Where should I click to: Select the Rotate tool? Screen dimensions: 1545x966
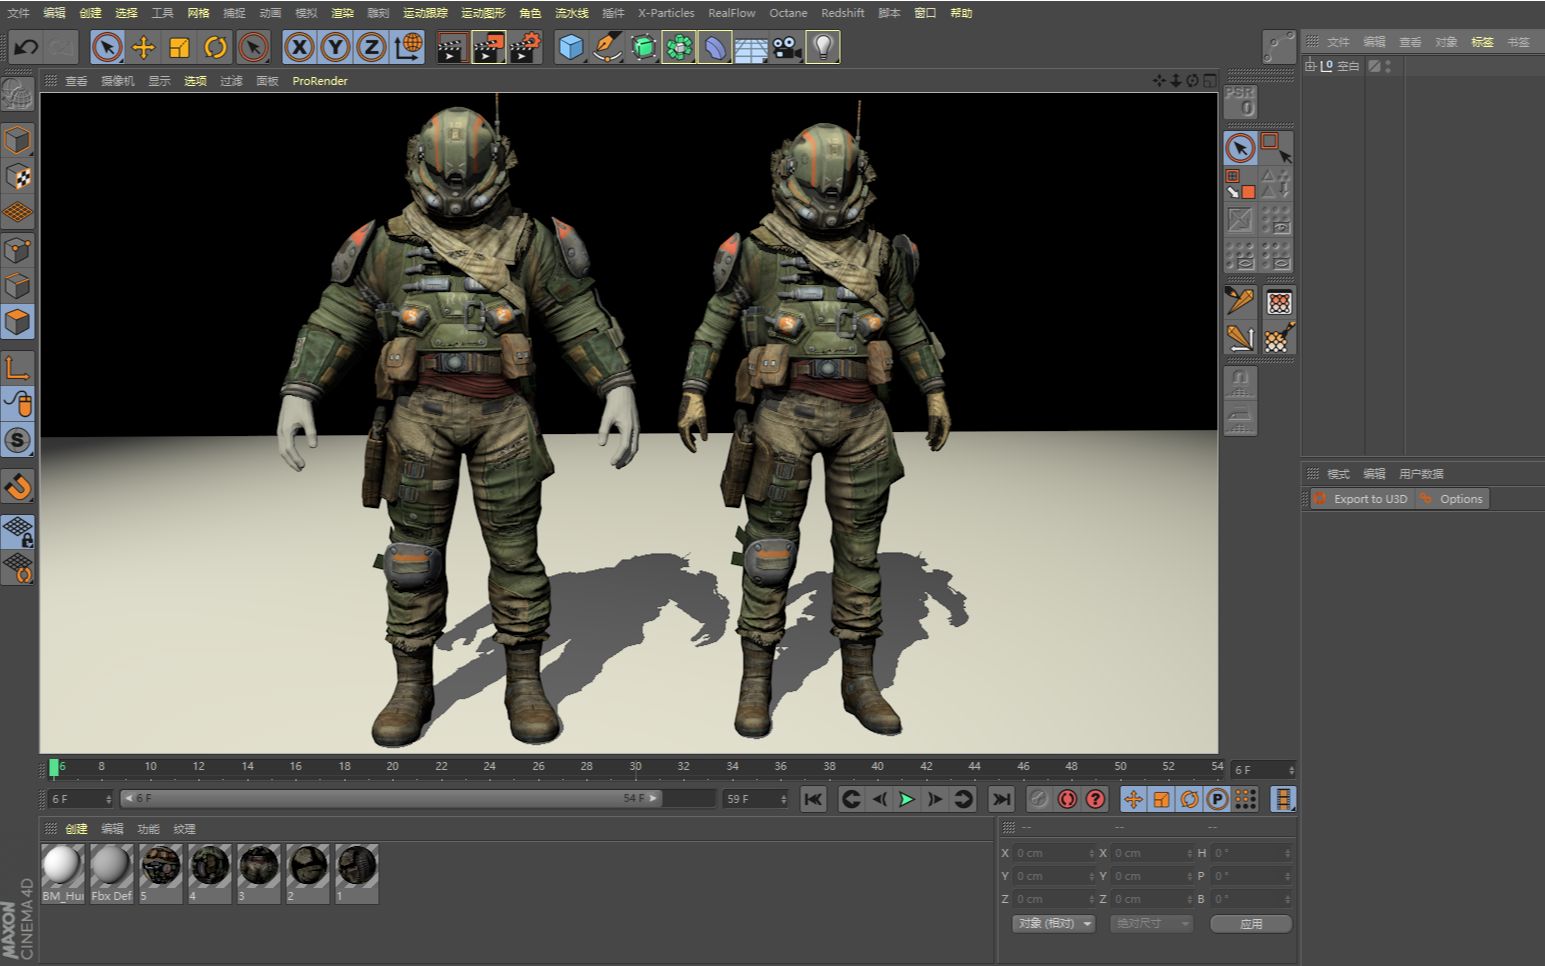[215, 47]
